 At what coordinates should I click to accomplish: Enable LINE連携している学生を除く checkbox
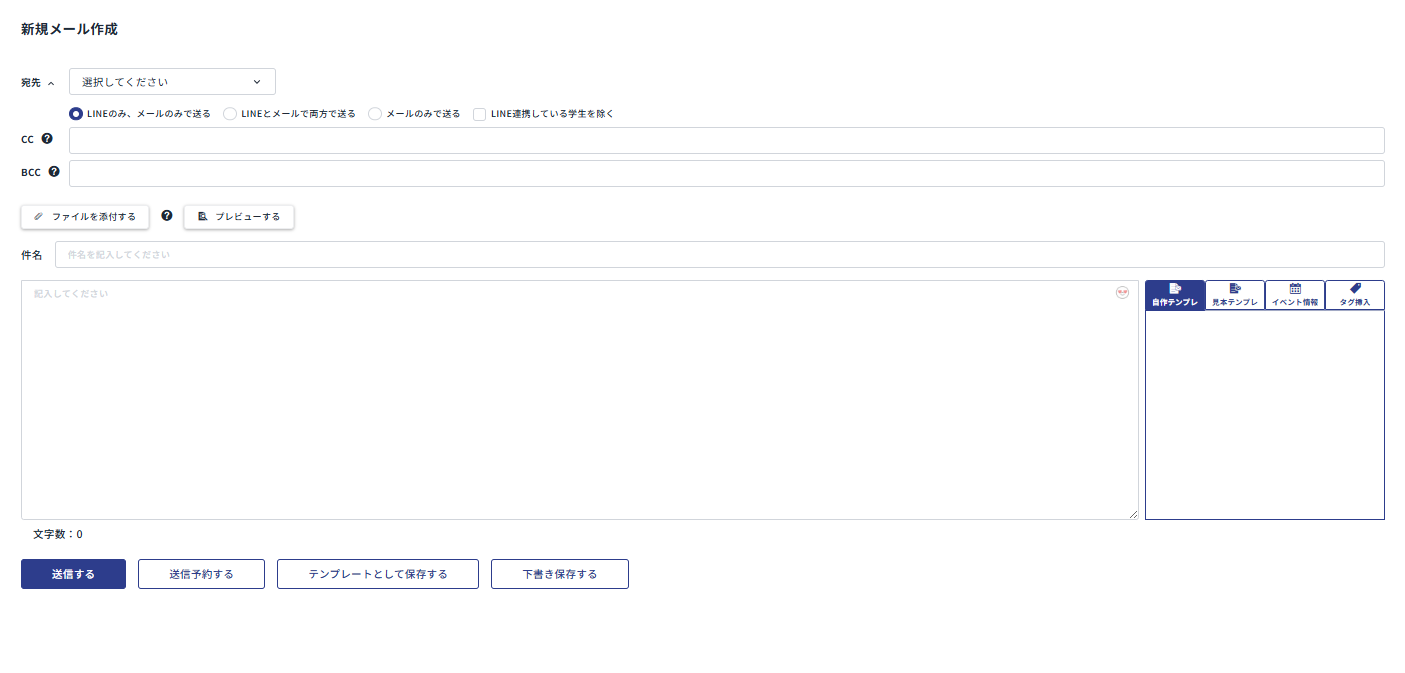coord(480,114)
